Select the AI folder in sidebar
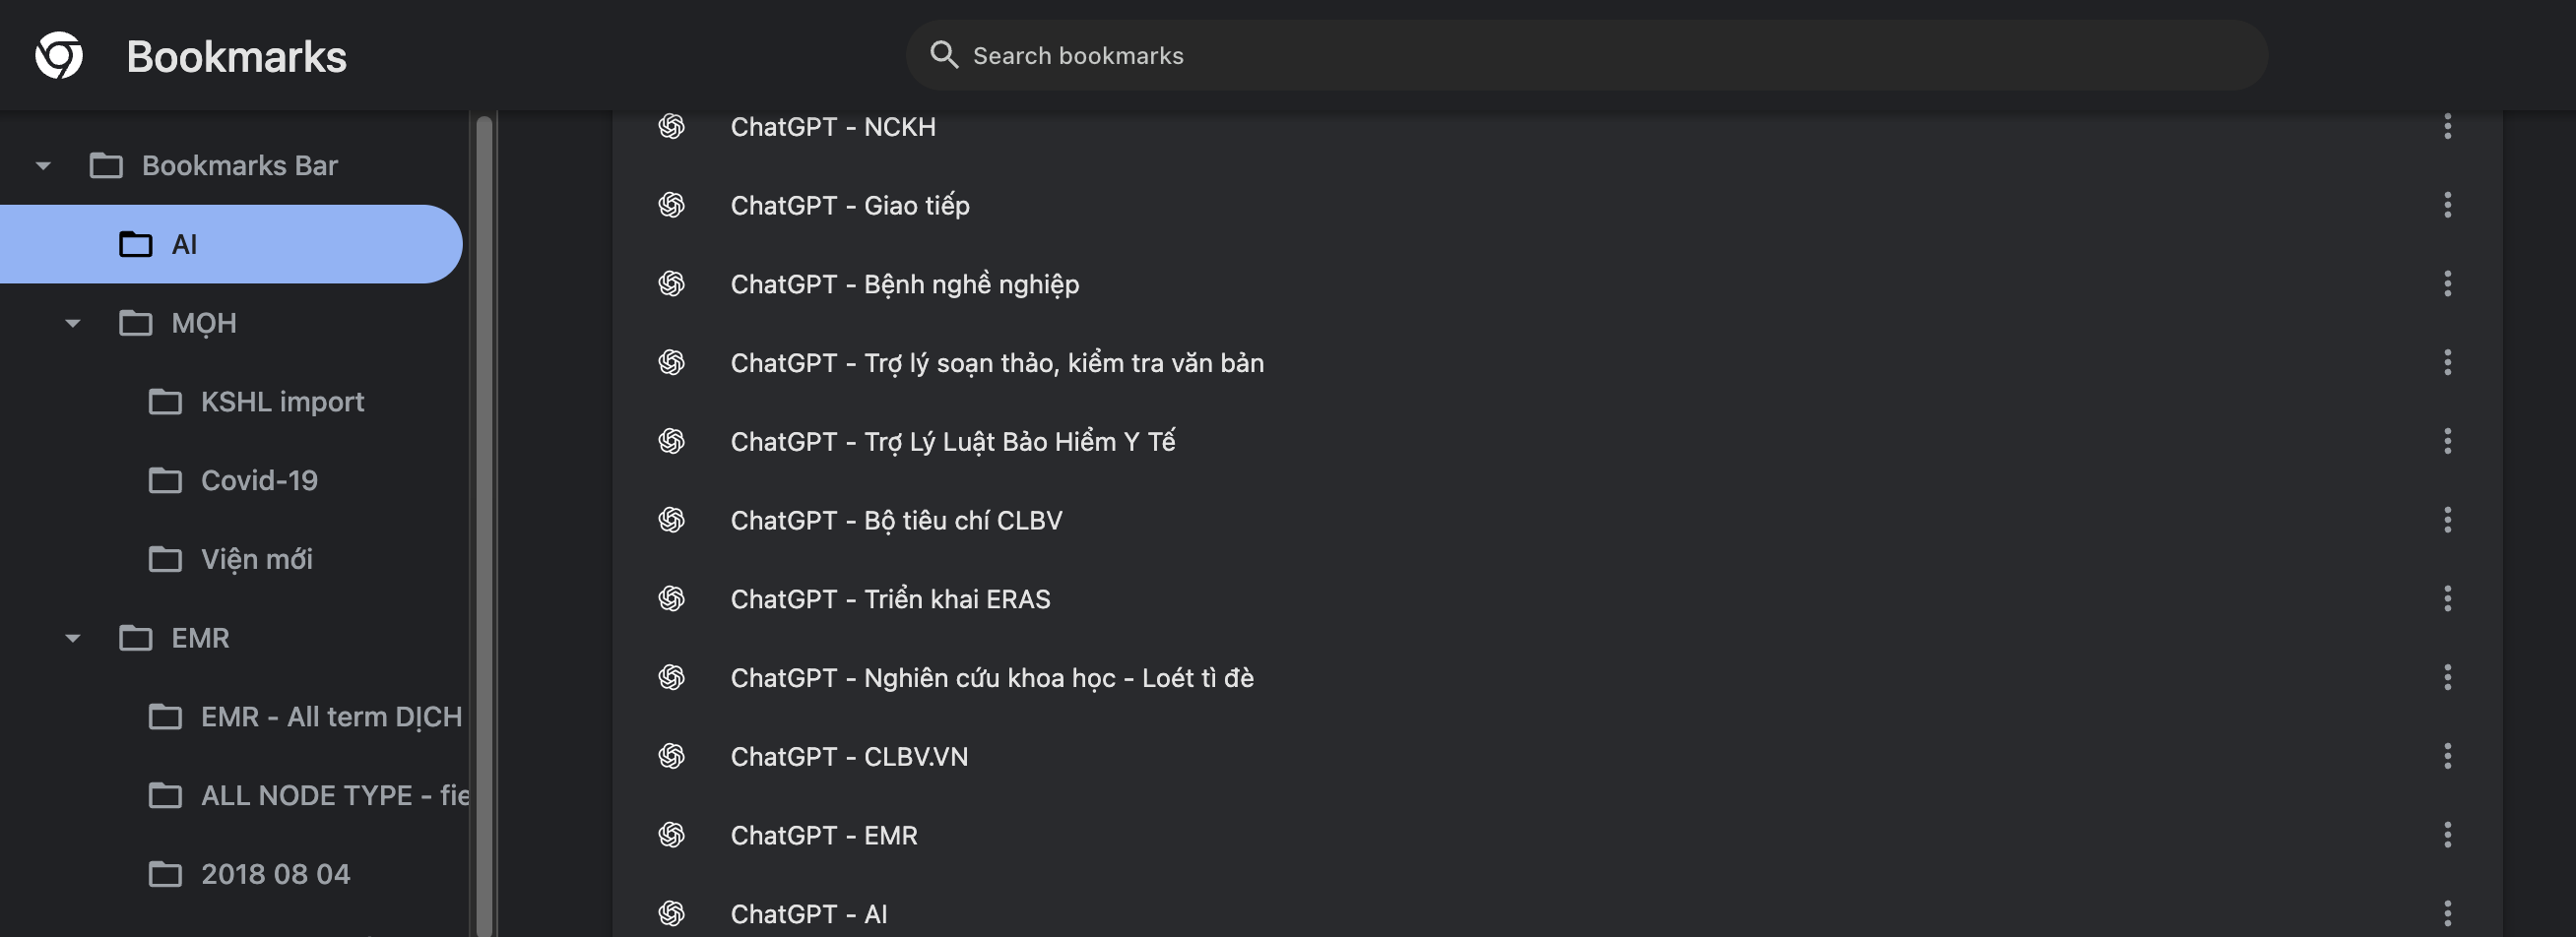The image size is (2576, 937). (x=184, y=245)
